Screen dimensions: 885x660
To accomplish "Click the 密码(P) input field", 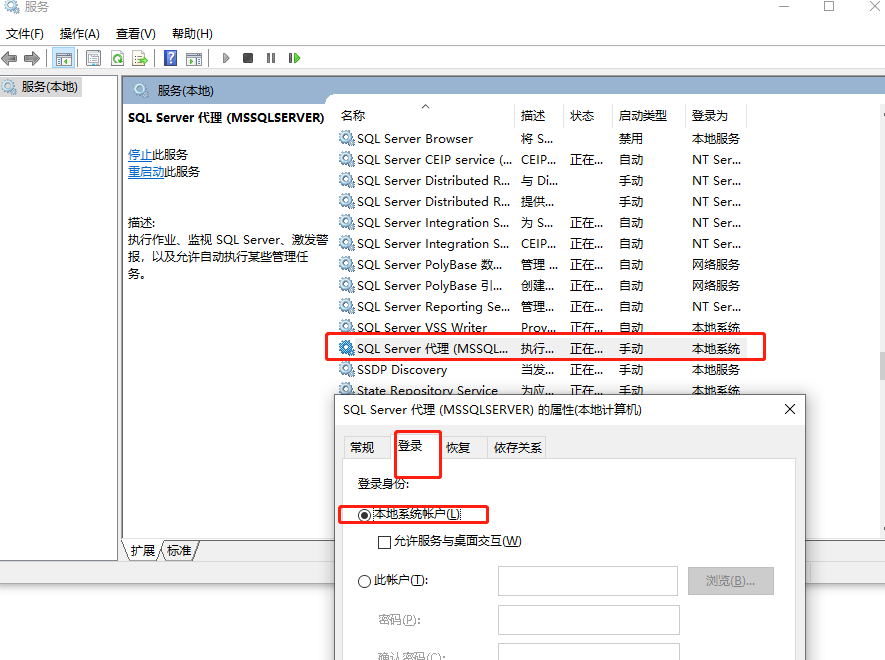I will (588, 620).
